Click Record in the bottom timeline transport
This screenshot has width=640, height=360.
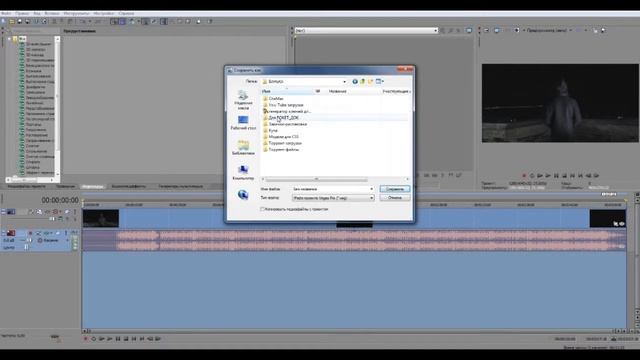coord(85,339)
